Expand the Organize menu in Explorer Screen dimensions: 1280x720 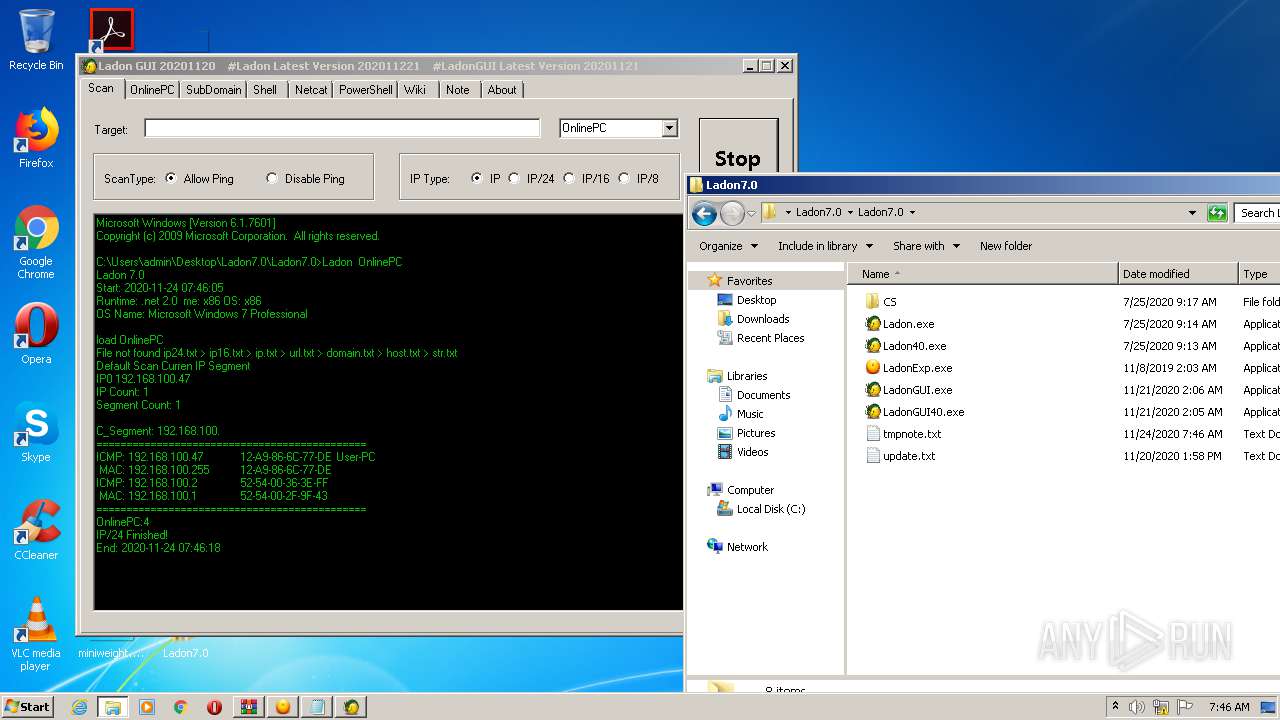(730, 246)
